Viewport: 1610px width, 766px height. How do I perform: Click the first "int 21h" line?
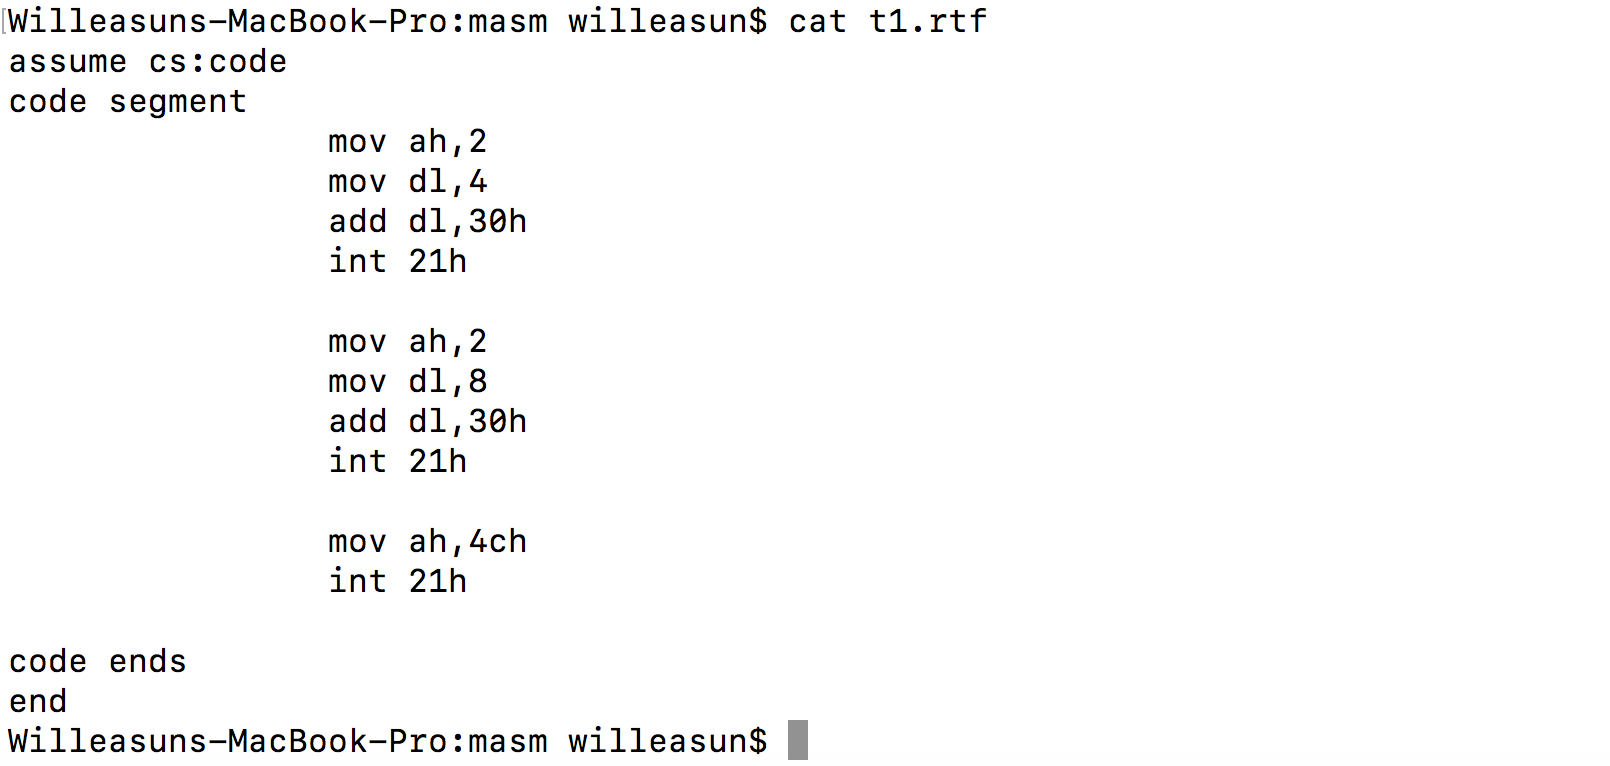tap(397, 262)
